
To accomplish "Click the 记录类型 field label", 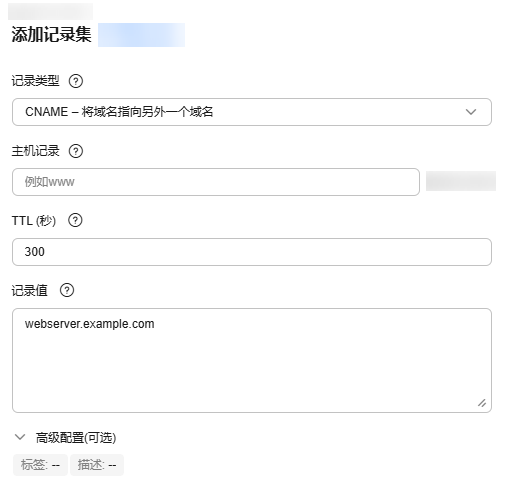I will tap(36, 81).
